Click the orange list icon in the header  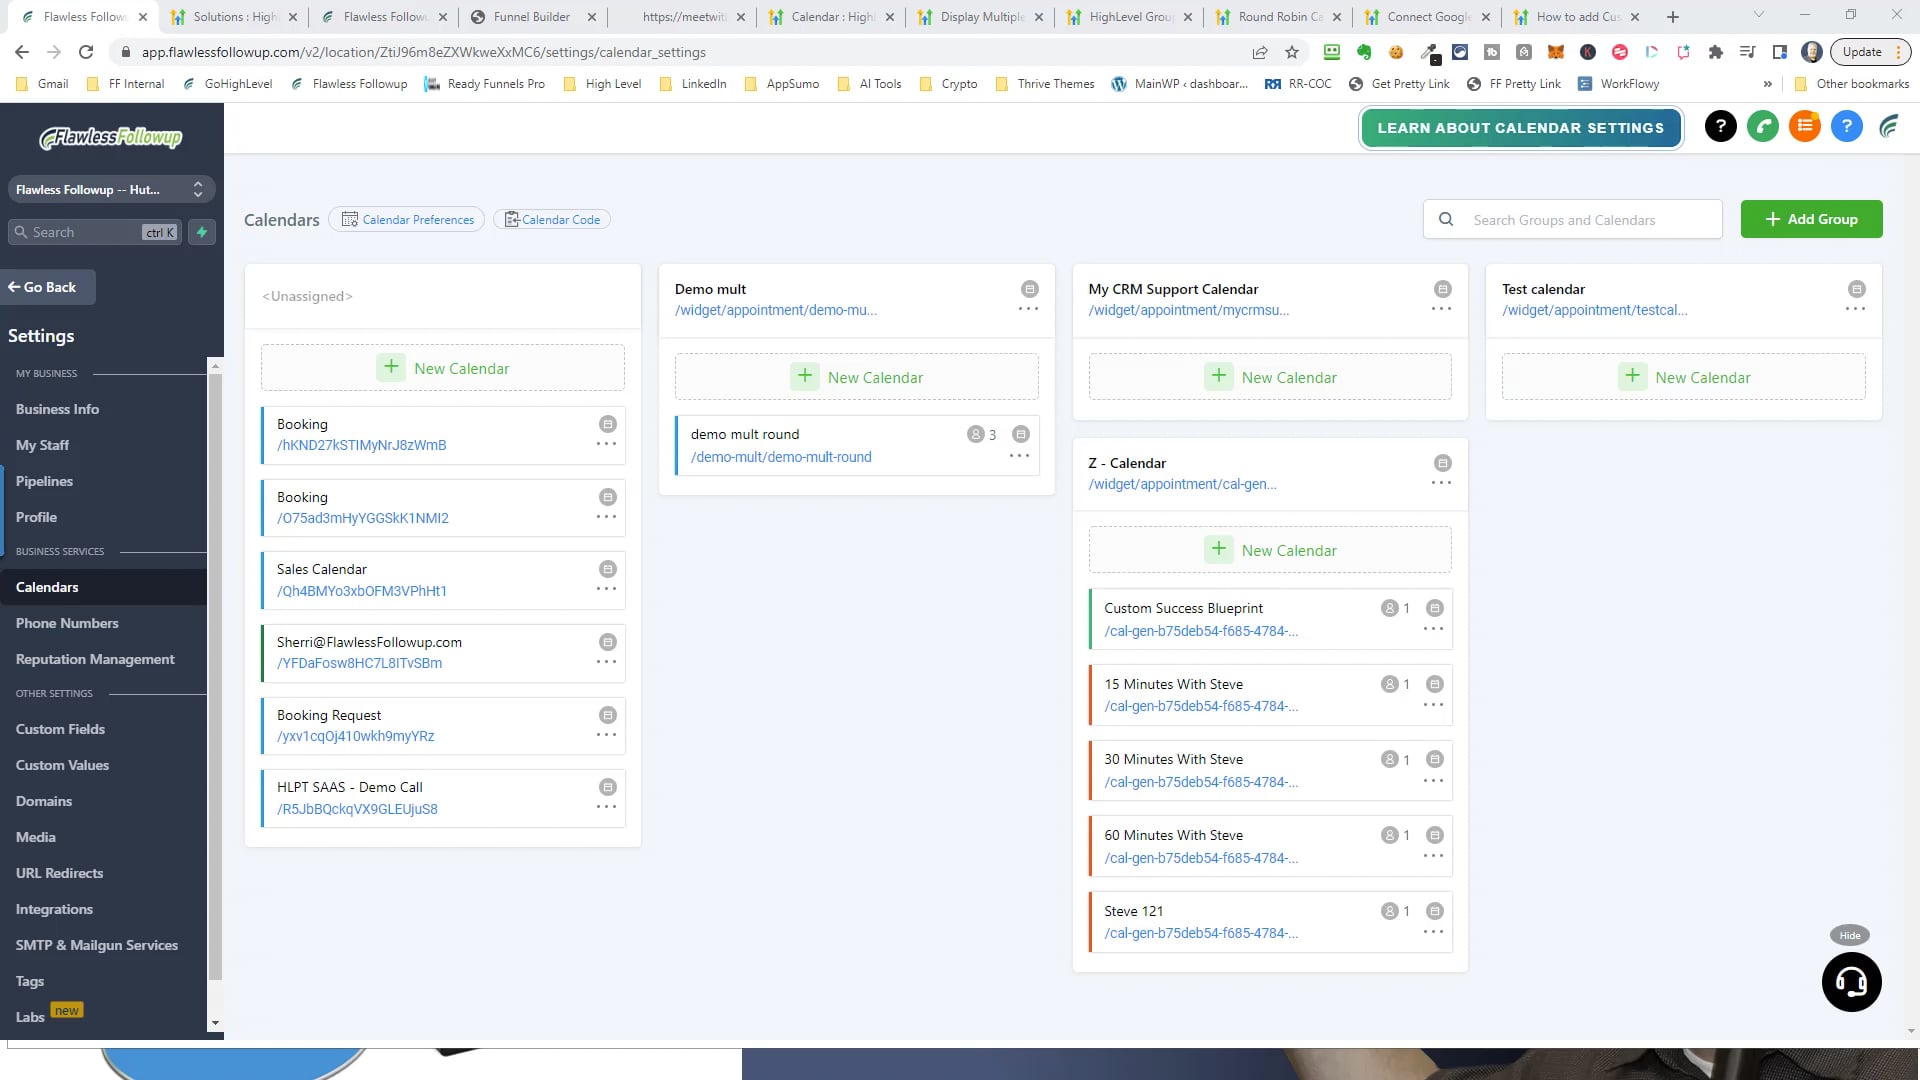click(1805, 127)
